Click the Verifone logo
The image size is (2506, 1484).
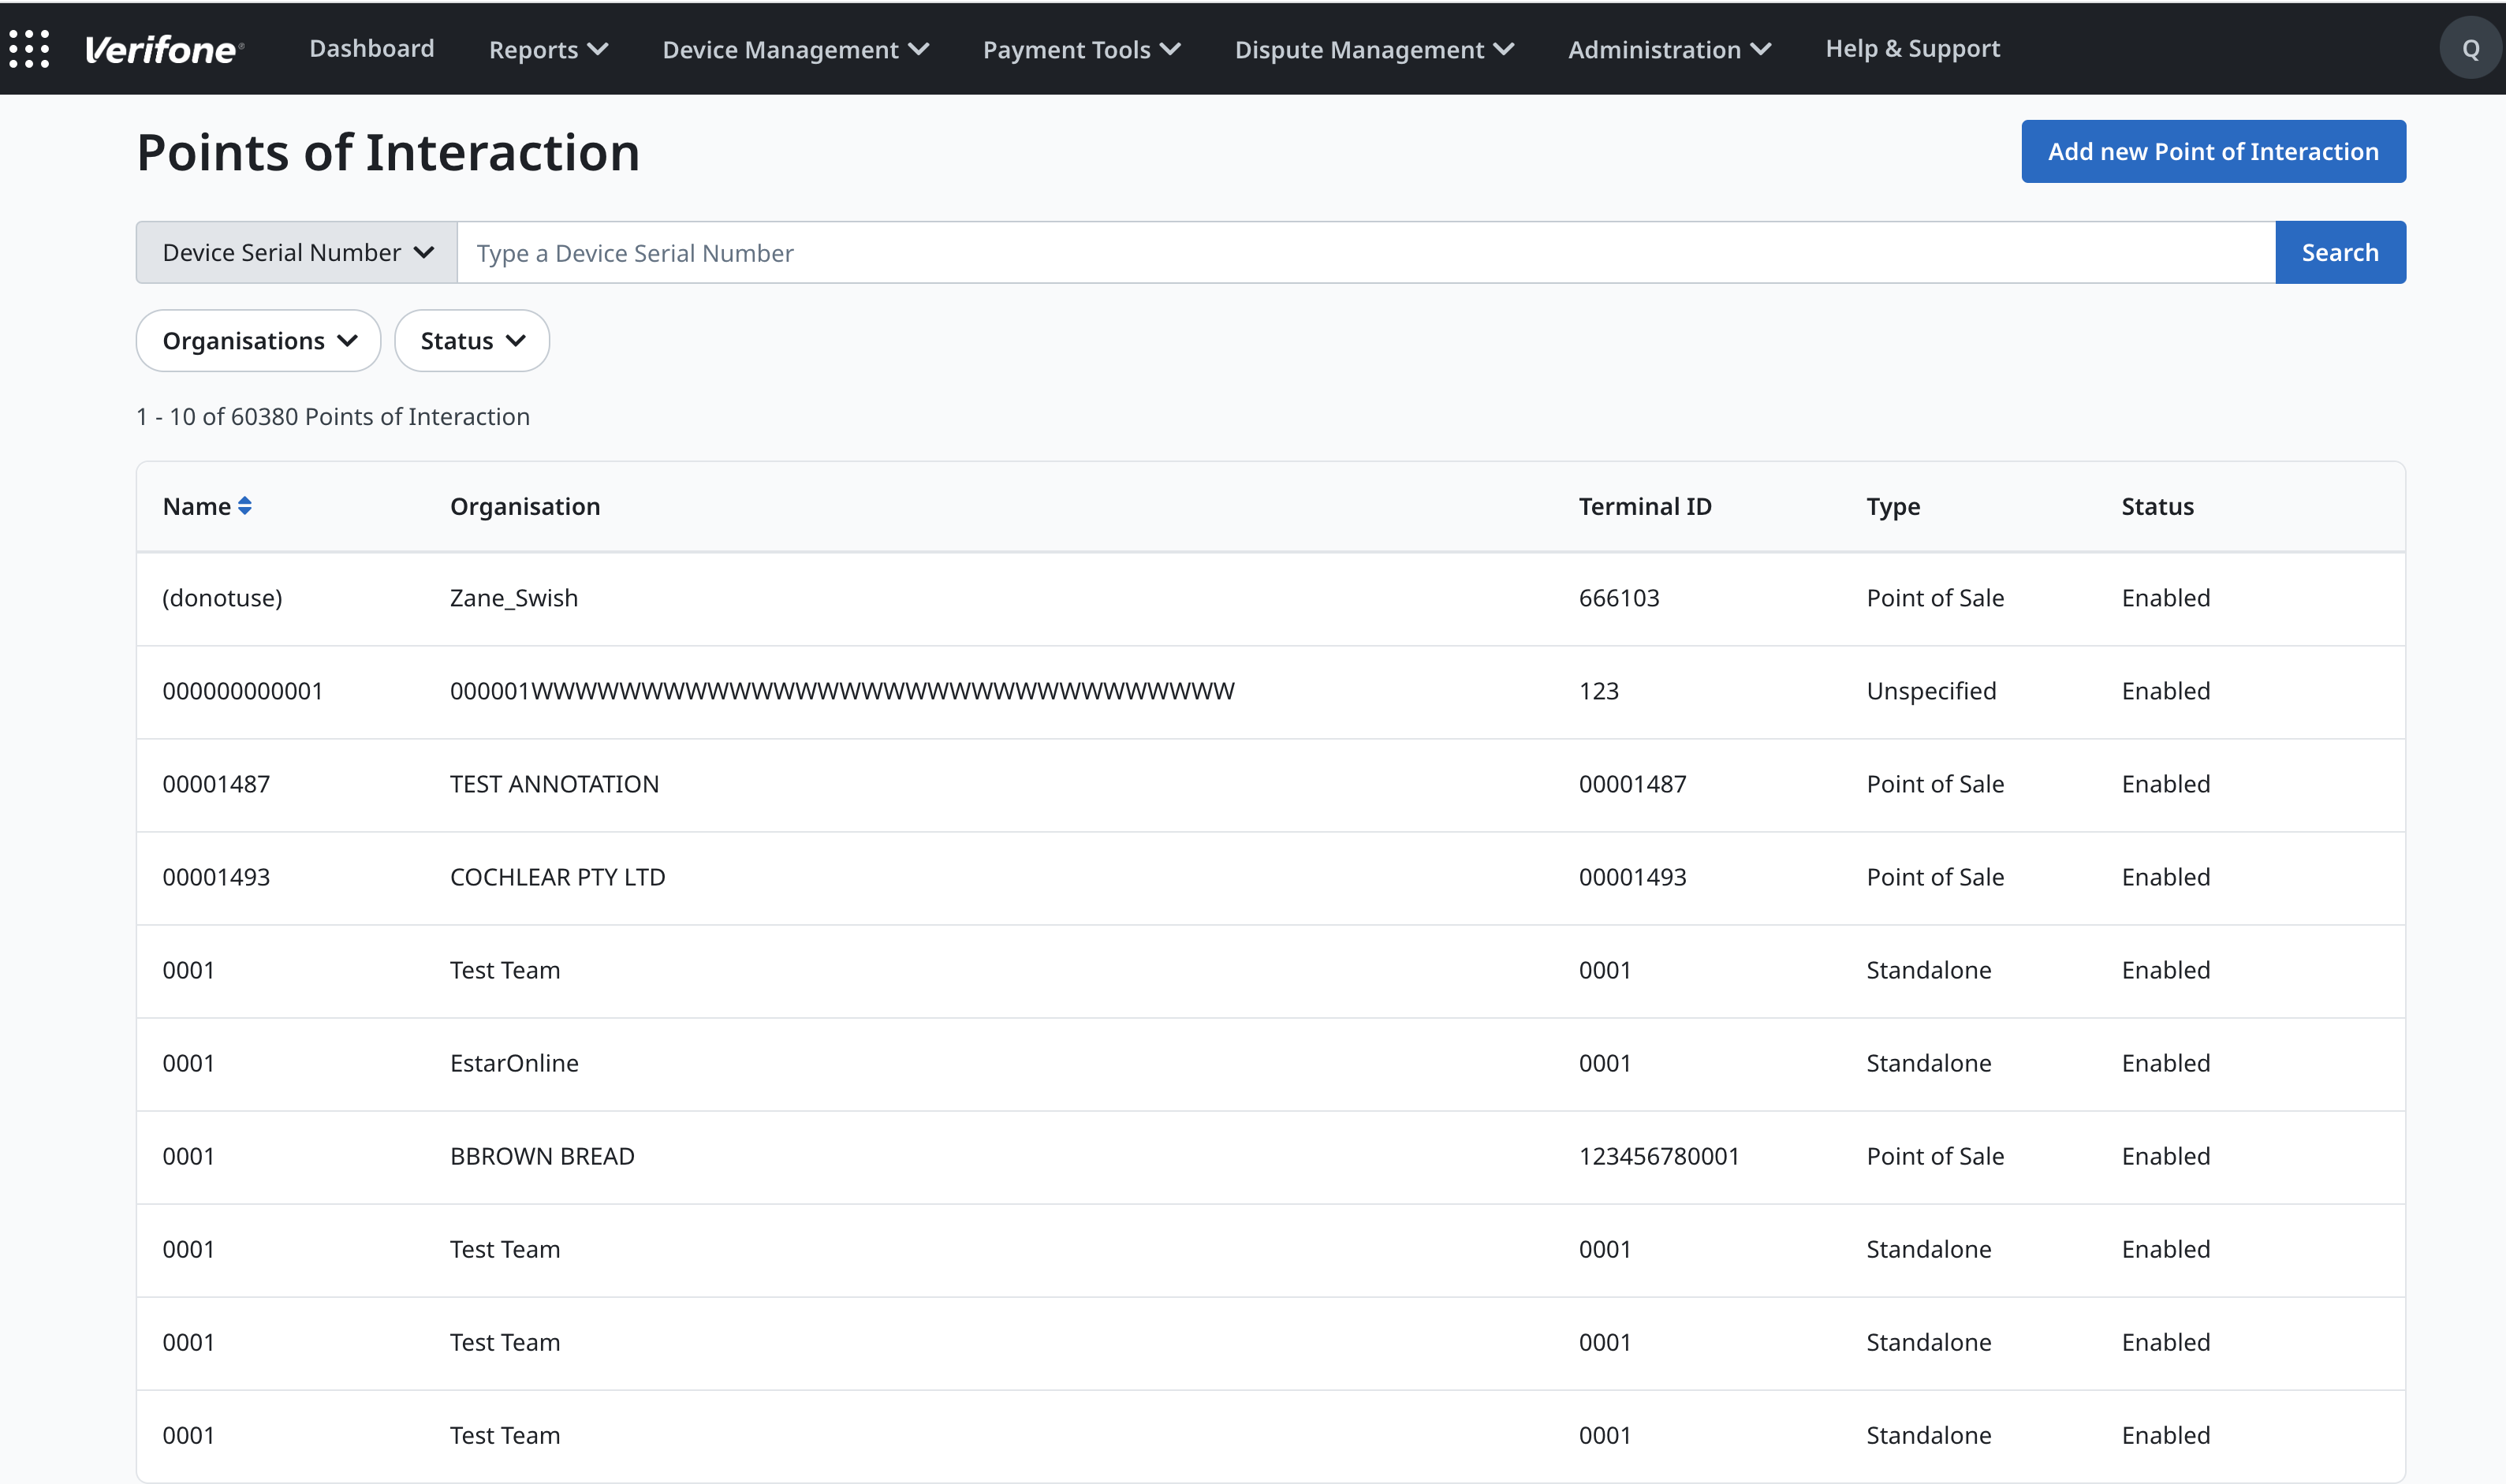[x=164, y=49]
